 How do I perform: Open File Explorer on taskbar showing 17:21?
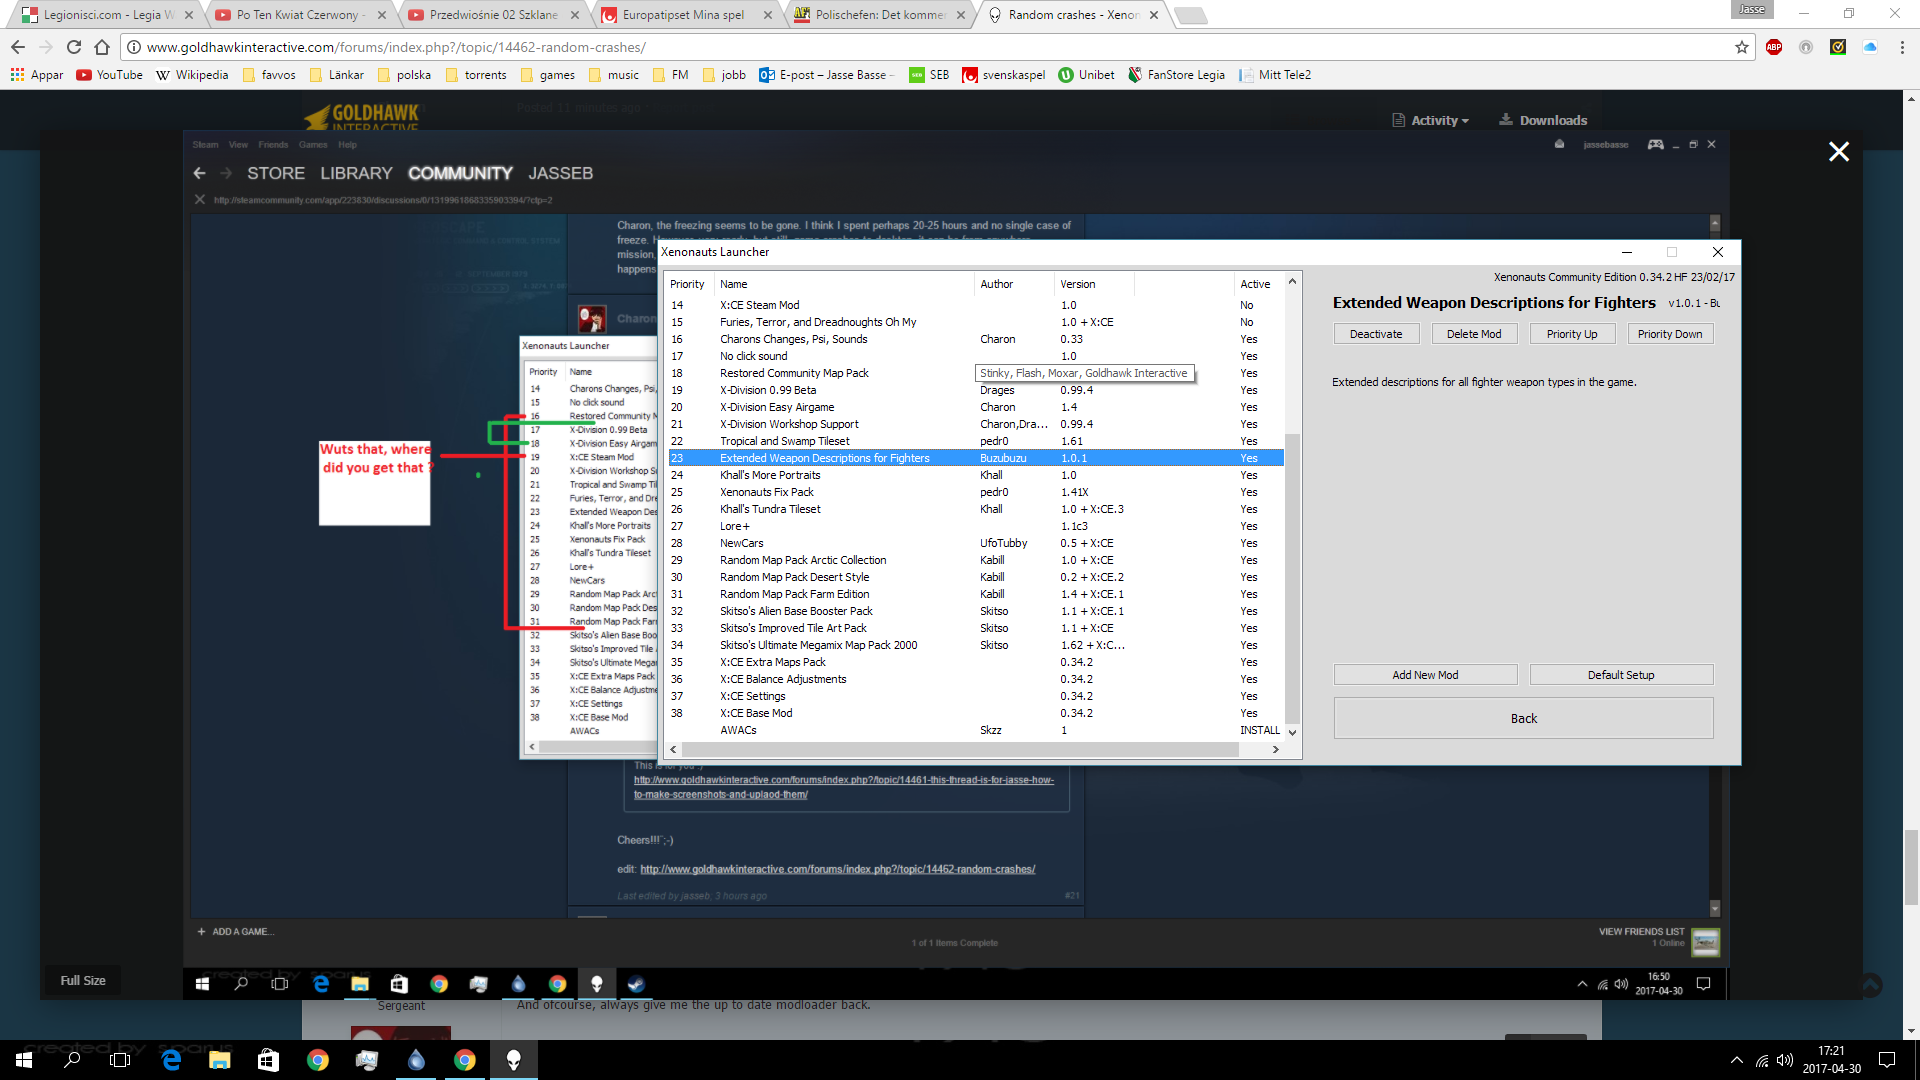click(220, 1060)
